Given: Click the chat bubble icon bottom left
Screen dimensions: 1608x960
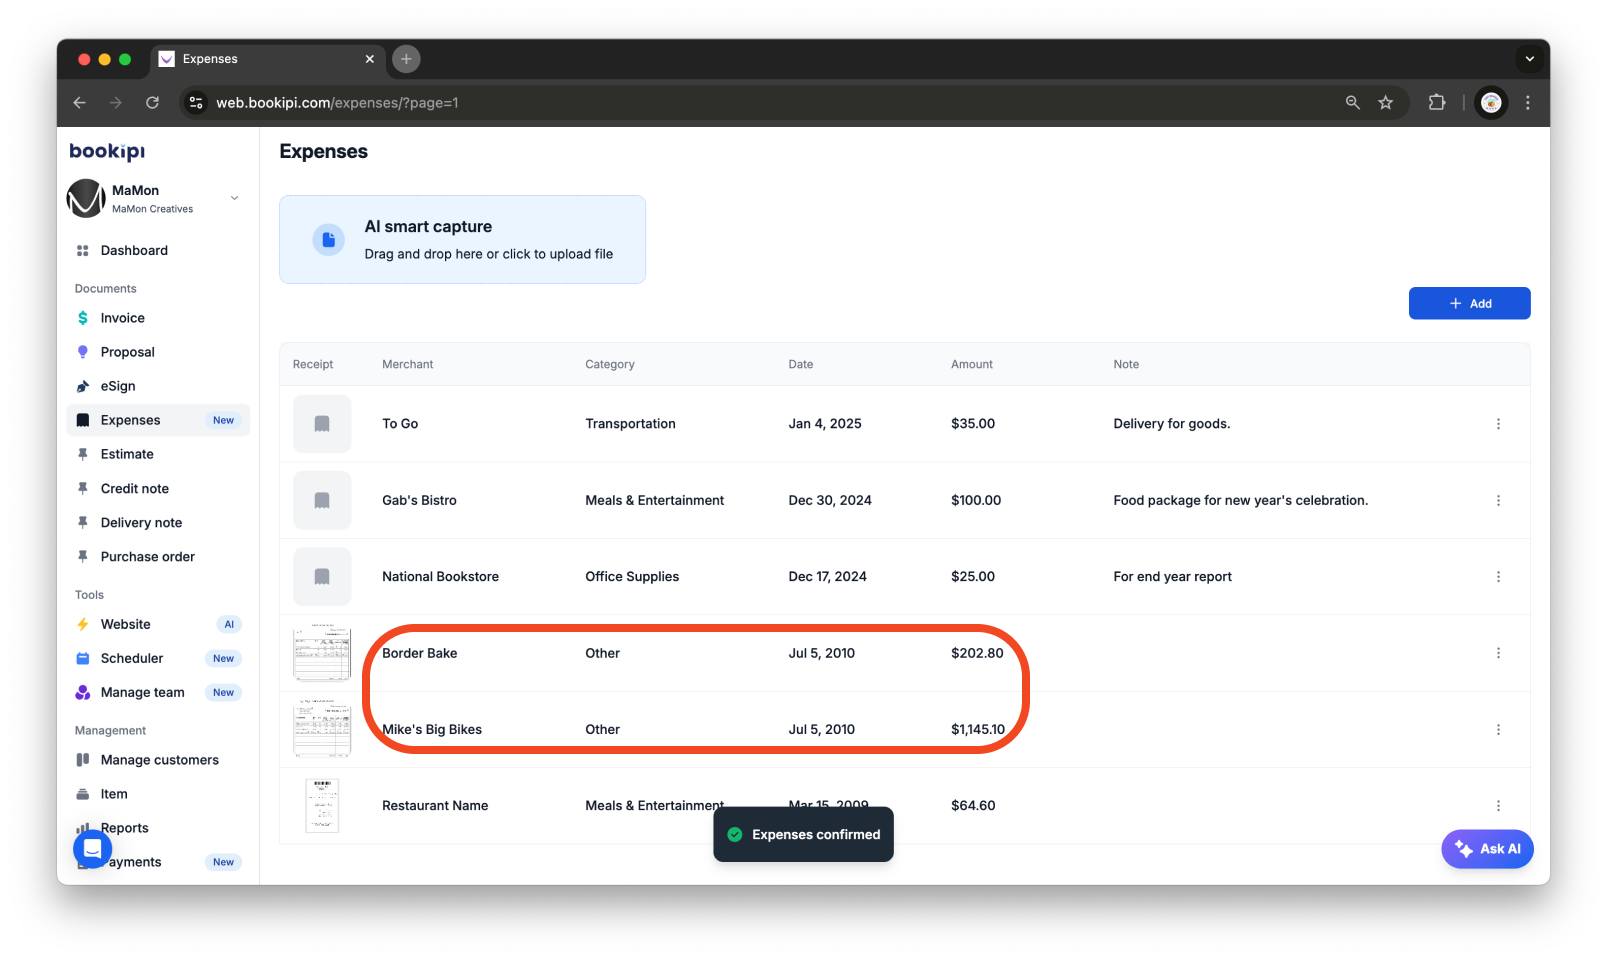Looking at the screenshot, I should tap(91, 848).
